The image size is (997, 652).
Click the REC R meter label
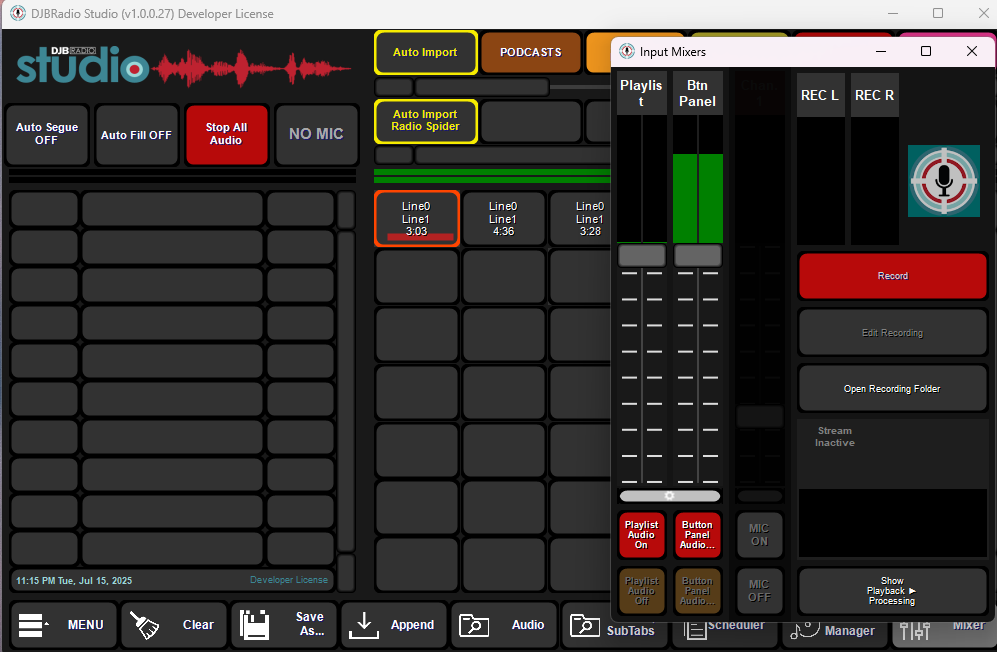[874, 95]
